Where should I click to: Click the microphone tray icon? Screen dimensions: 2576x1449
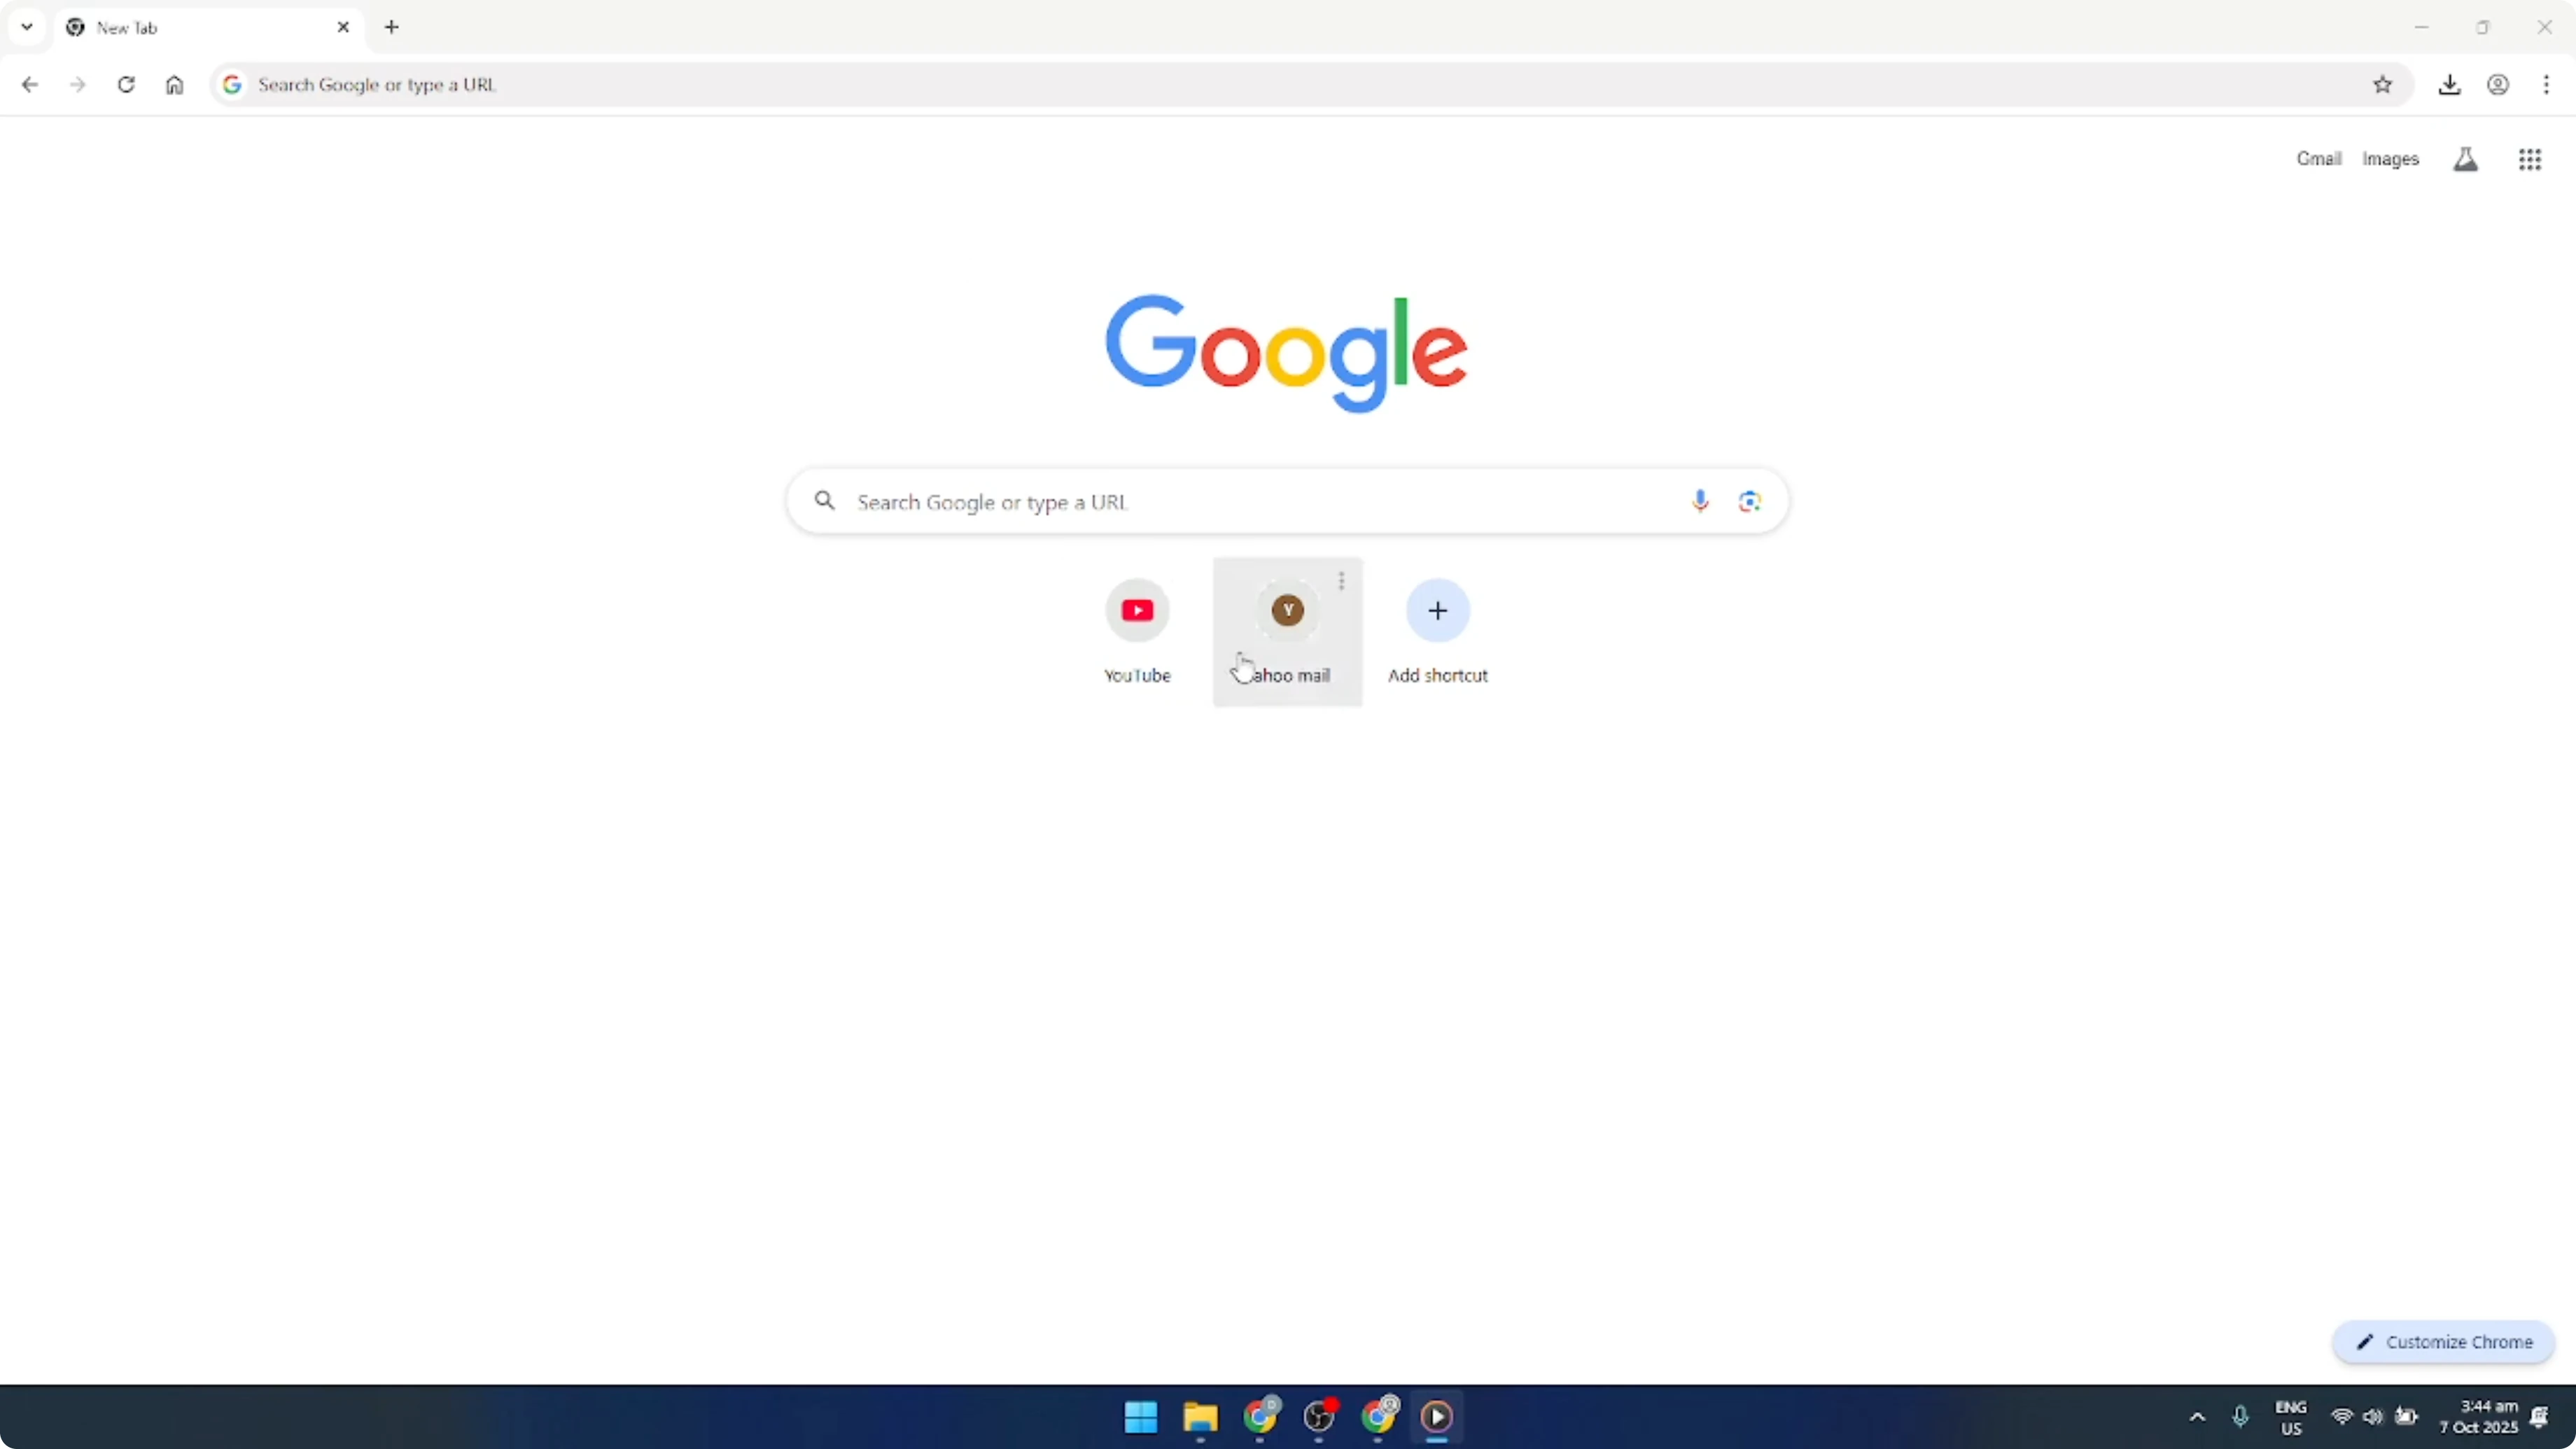pyautogui.click(x=2240, y=1417)
